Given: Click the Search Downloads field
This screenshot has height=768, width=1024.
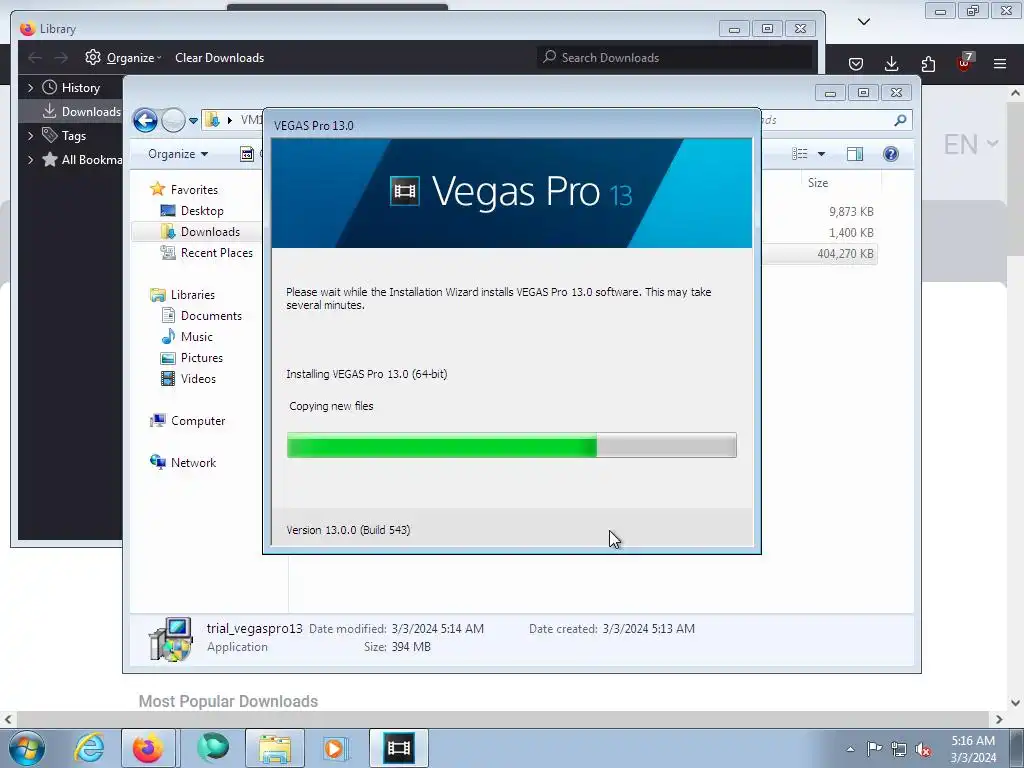Looking at the screenshot, I should (674, 57).
